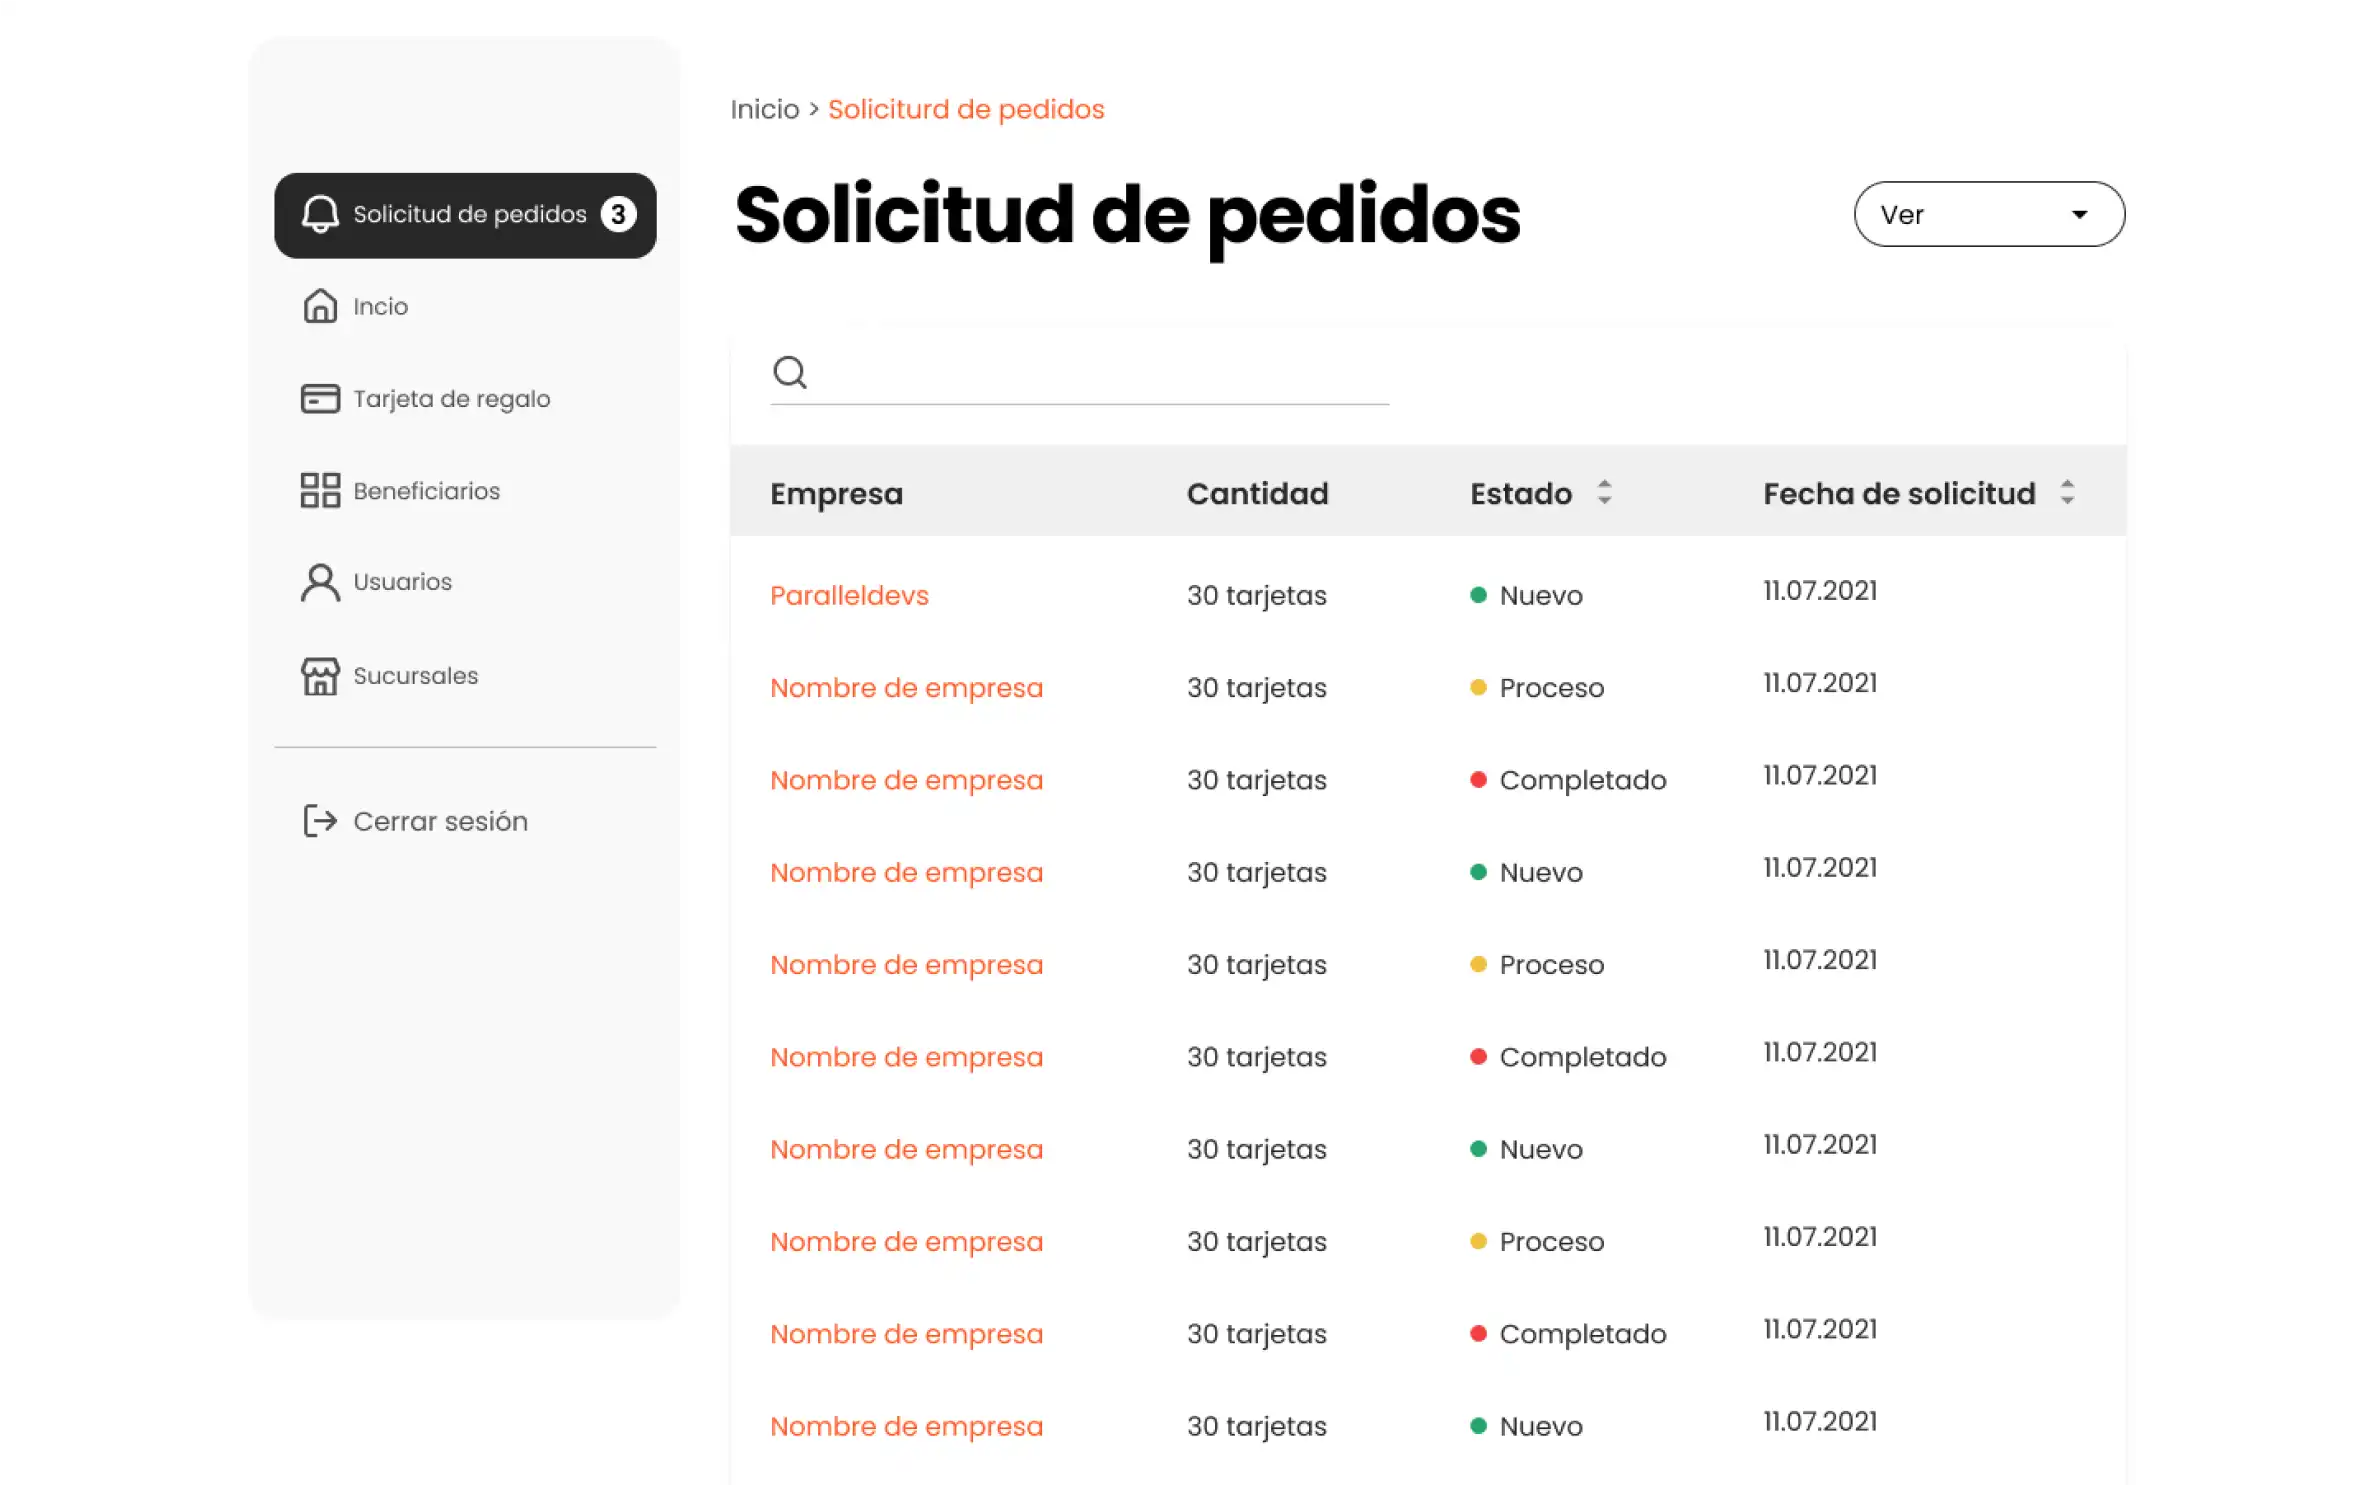Image resolution: width=2373 pixels, height=1485 pixels.
Task: Click the logout icon next to Cerrar sesión
Action: coord(318,821)
